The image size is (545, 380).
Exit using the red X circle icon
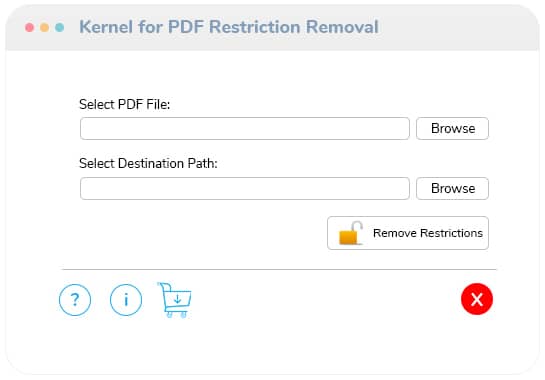click(x=477, y=299)
